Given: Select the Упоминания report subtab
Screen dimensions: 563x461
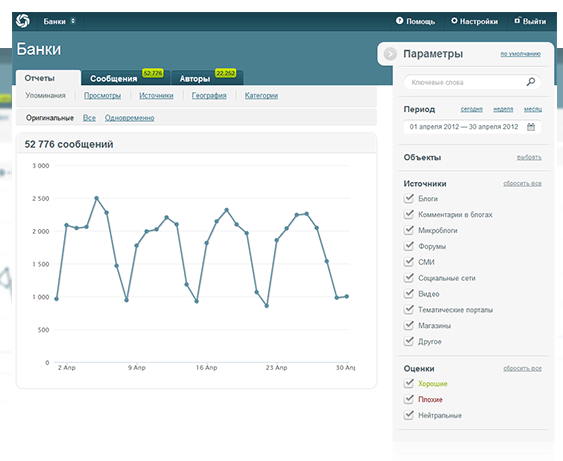Looking at the screenshot, I should click(45, 96).
